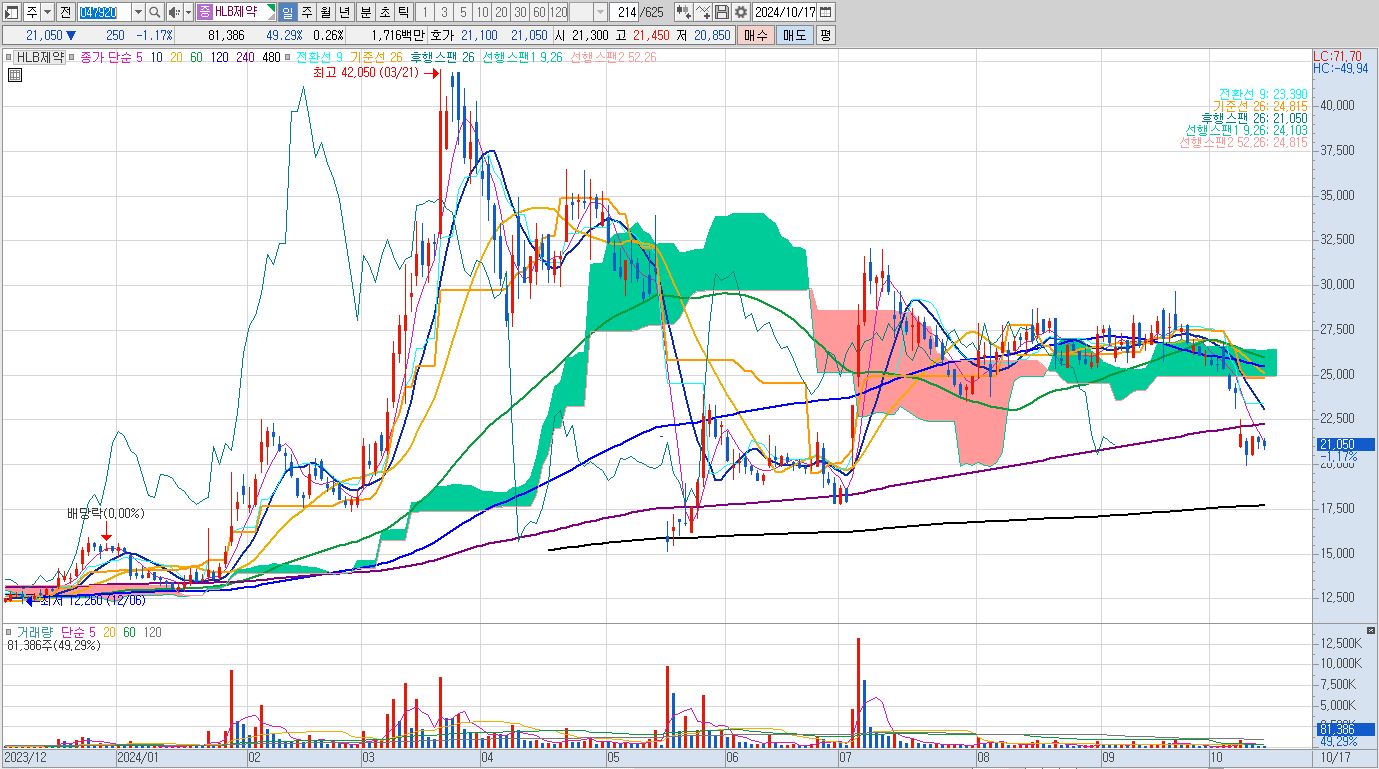The width and height of the screenshot is (1379, 769).
Task: Toggle the square marker before 종가 단순
Action: (x=72, y=57)
